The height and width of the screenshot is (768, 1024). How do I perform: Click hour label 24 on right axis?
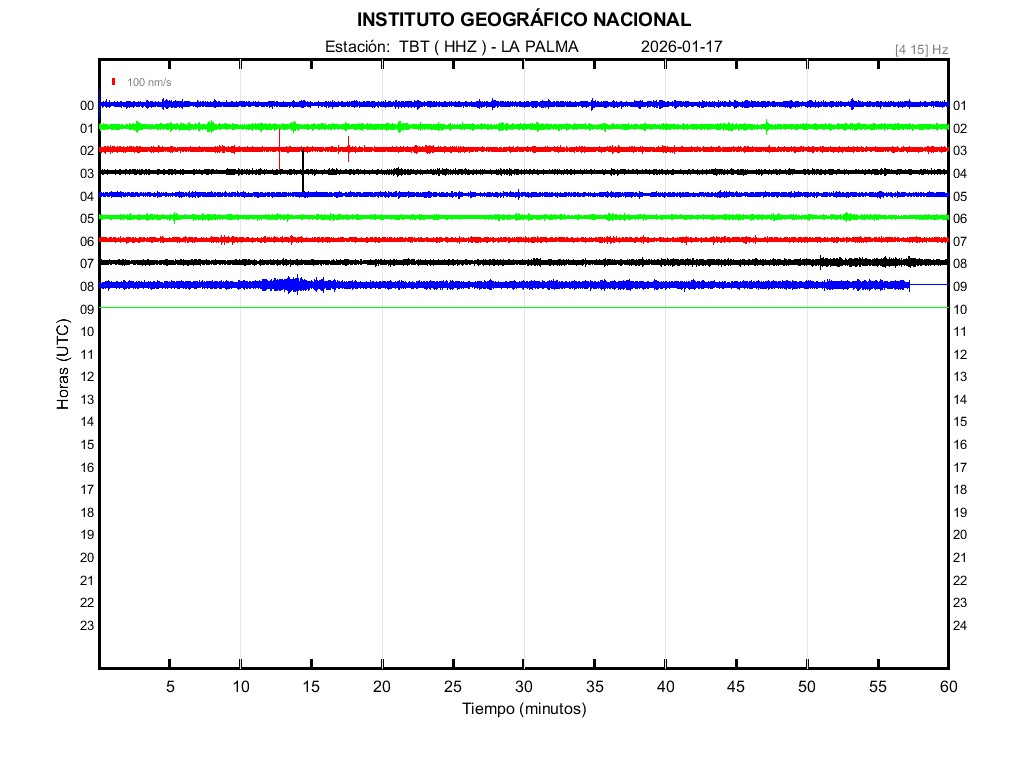coord(960,626)
